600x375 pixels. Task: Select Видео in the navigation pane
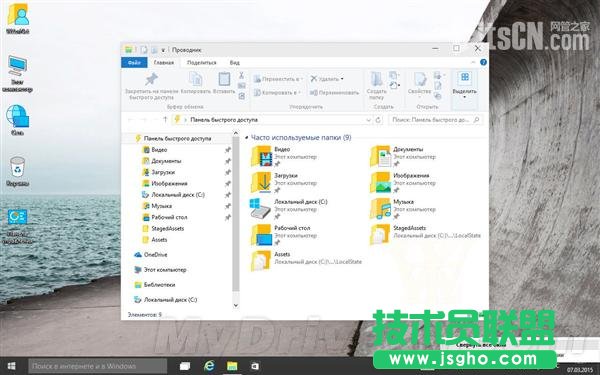(159, 150)
